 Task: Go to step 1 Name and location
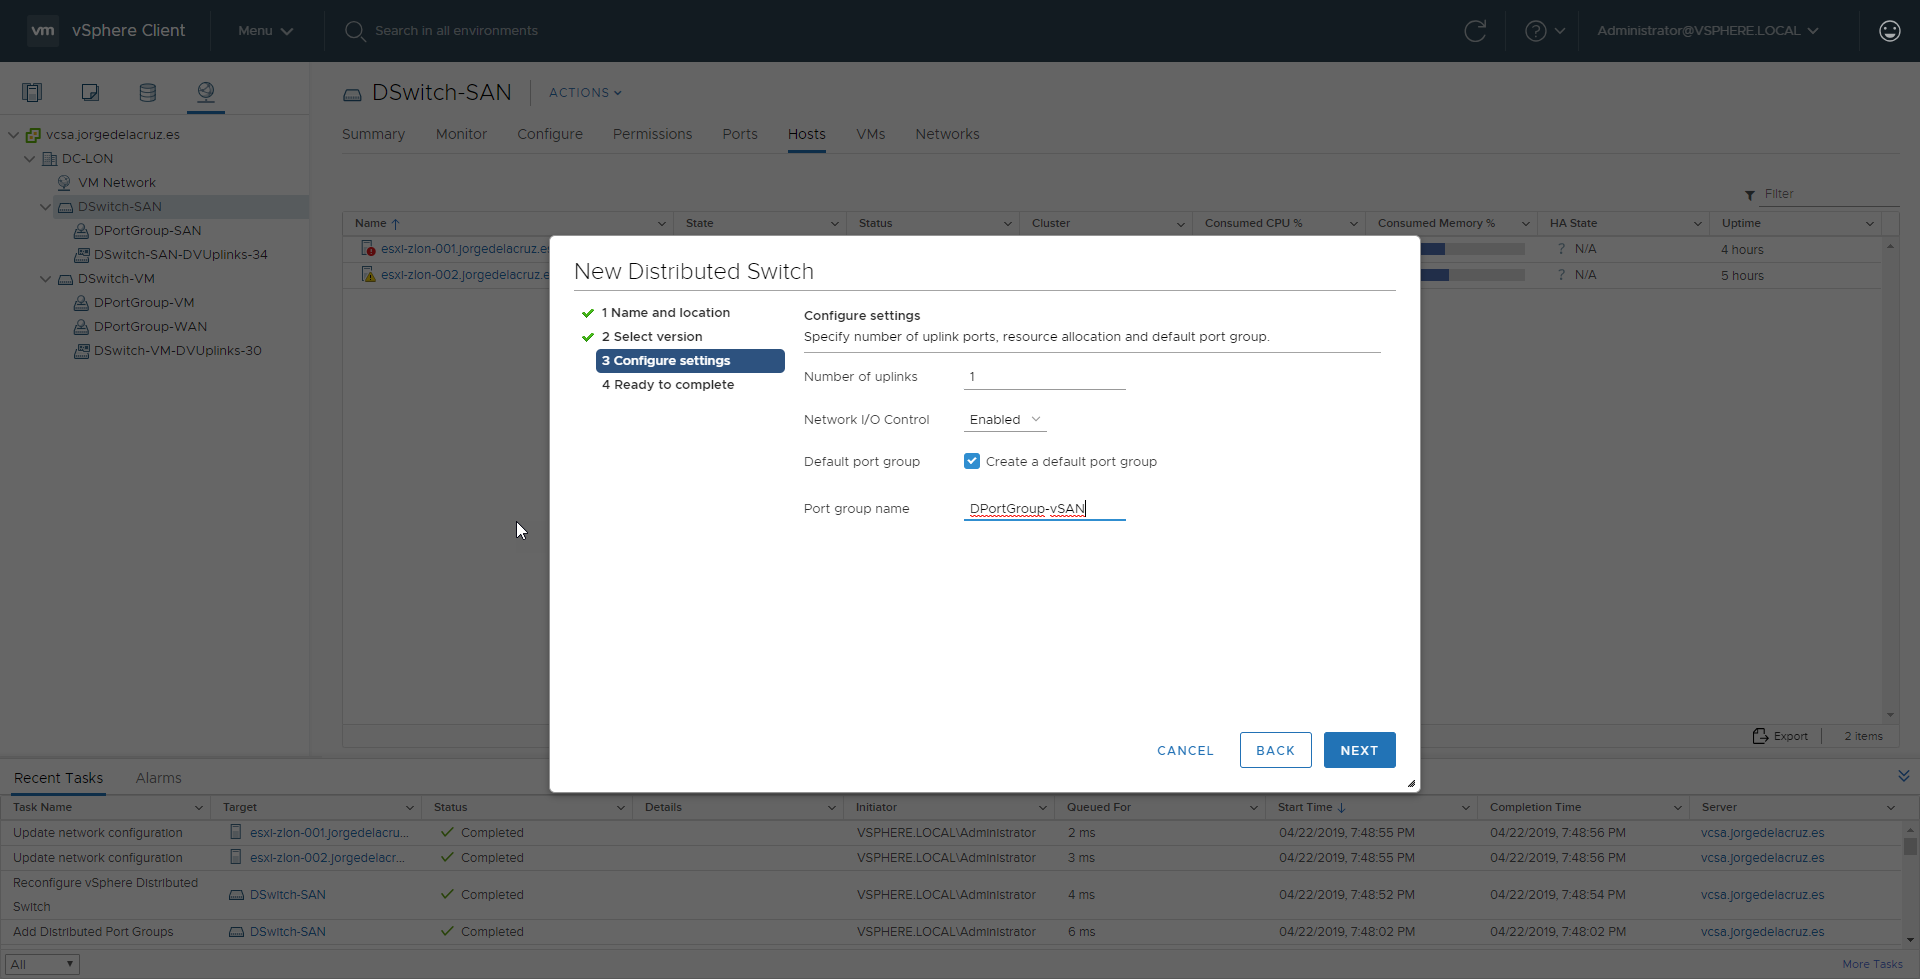tap(665, 313)
